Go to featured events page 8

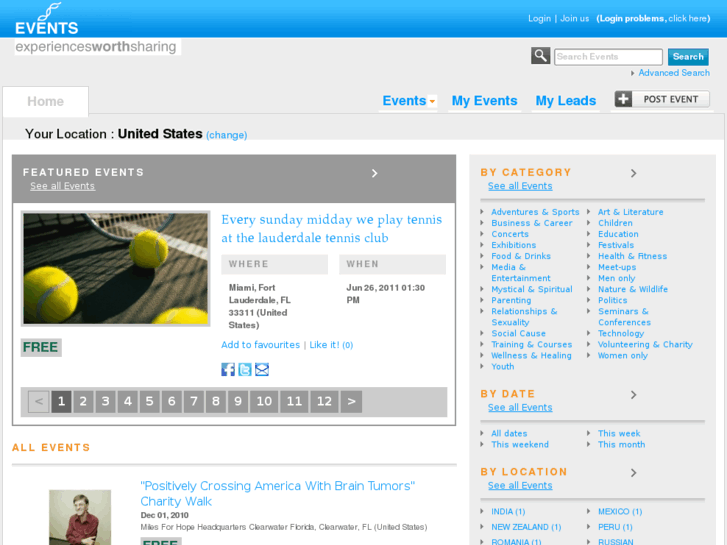point(216,401)
